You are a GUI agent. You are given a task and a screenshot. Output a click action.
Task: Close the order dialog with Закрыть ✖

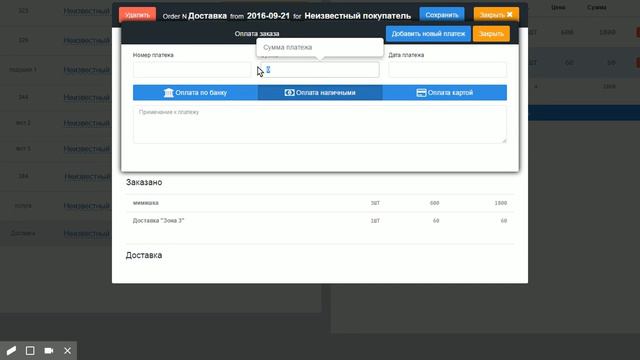click(x=496, y=15)
